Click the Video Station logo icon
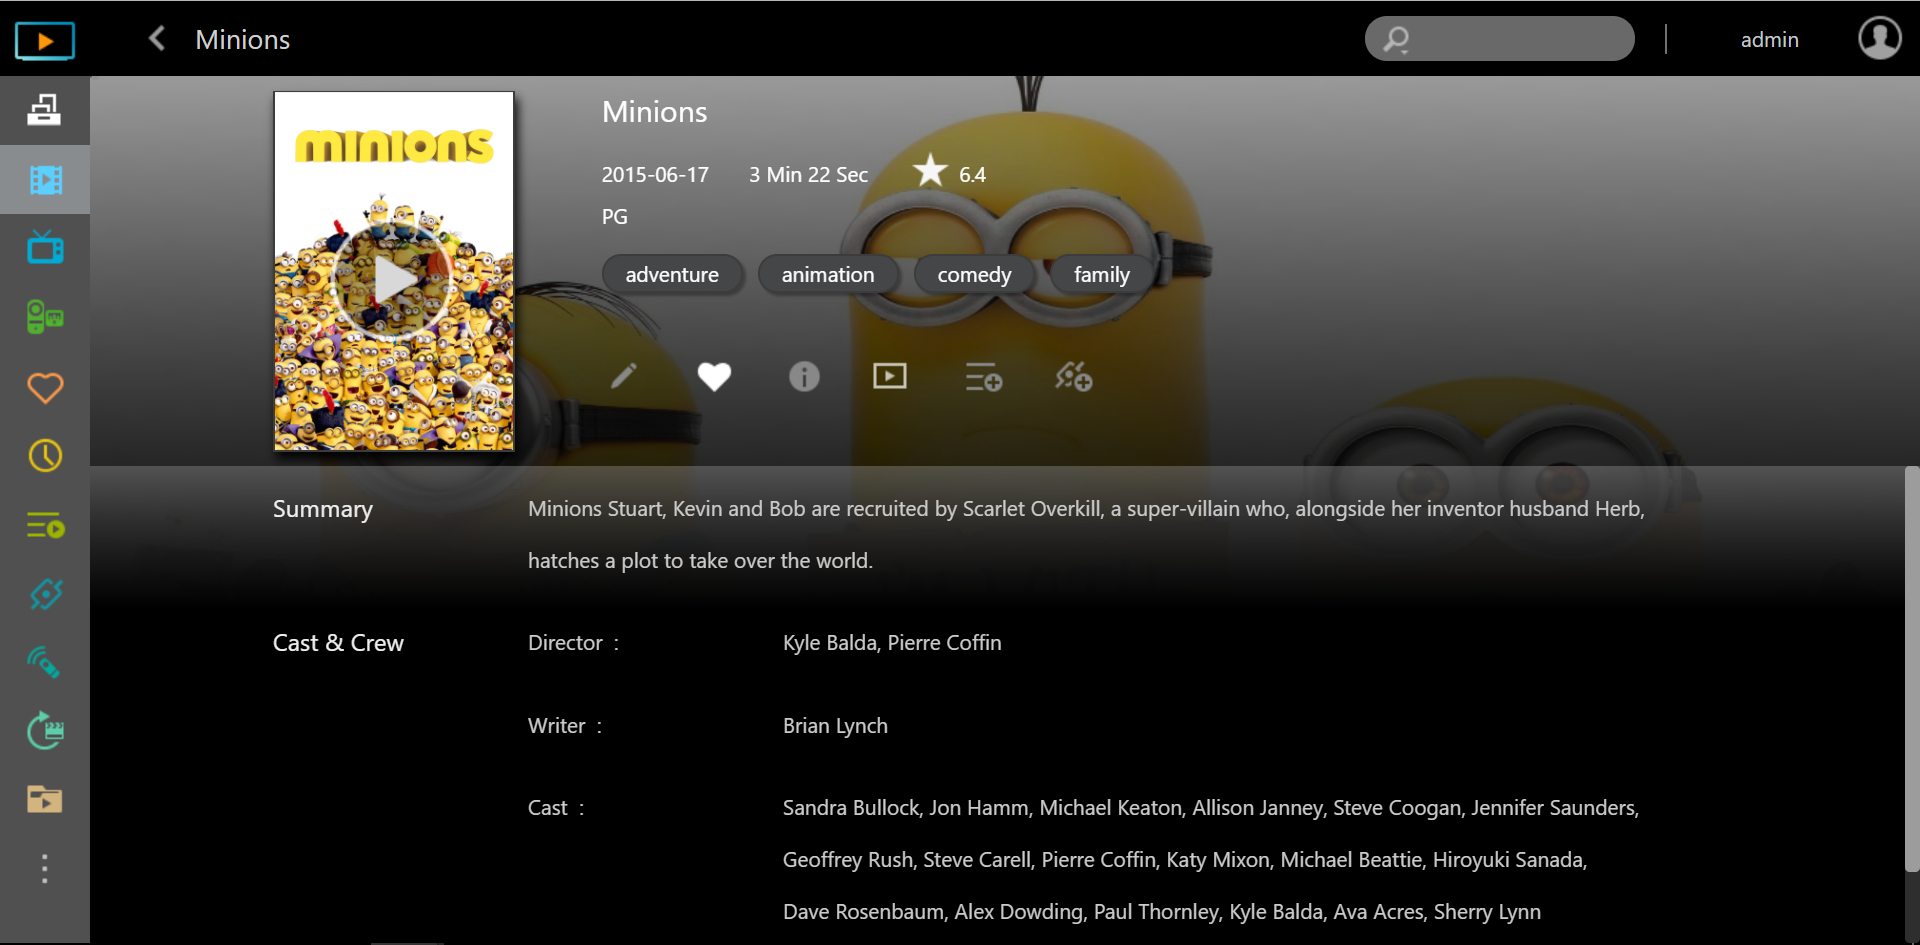 pyautogui.click(x=45, y=41)
